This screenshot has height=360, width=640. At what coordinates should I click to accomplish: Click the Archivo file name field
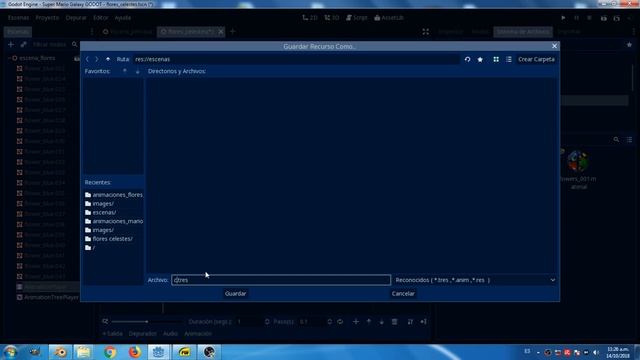click(281, 280)
